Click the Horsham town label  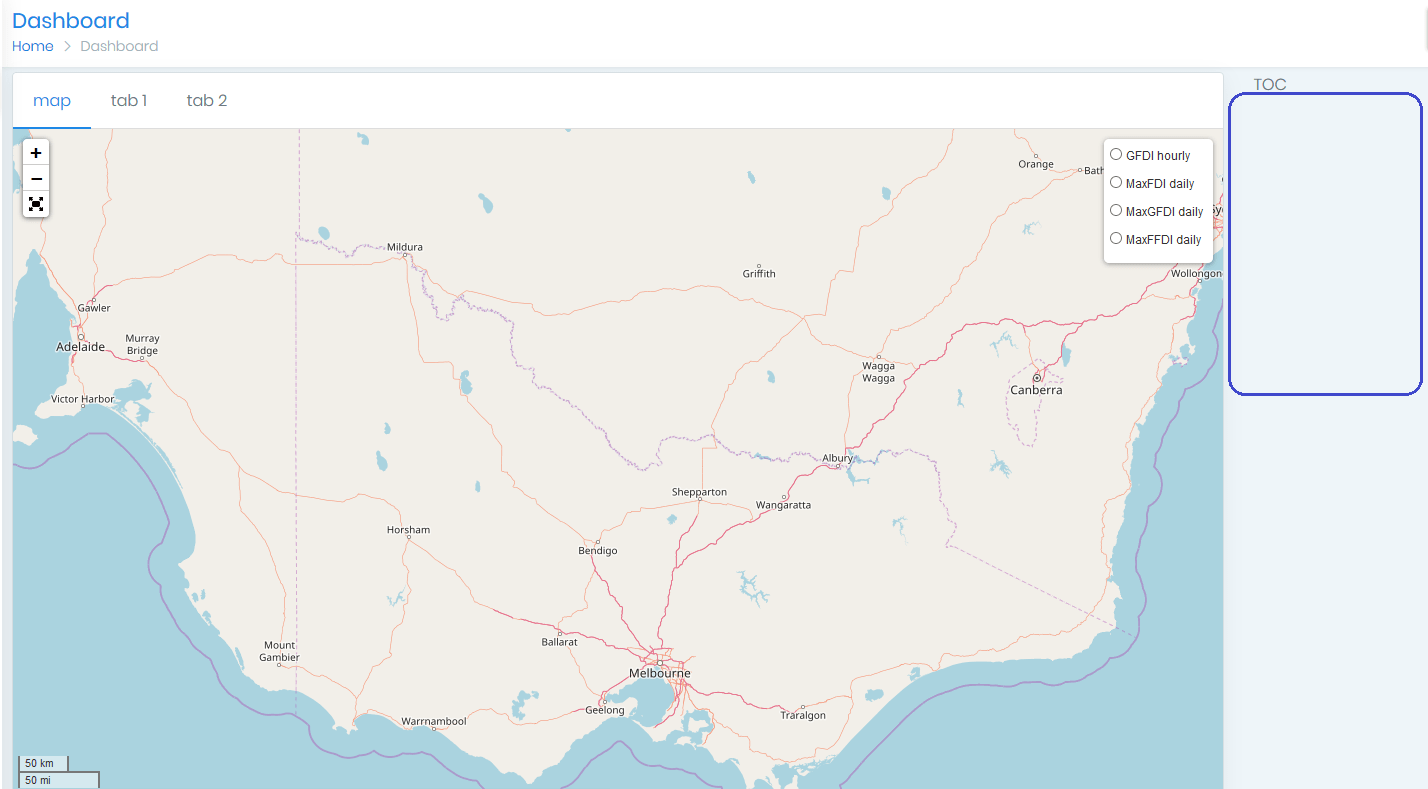408,530
